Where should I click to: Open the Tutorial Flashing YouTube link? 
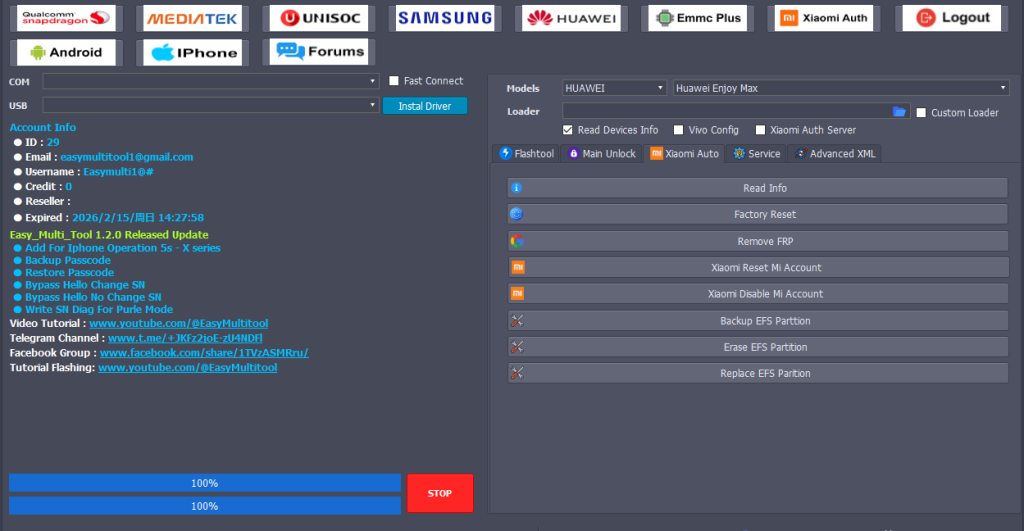pyautogui.click(x=187, y=368)
